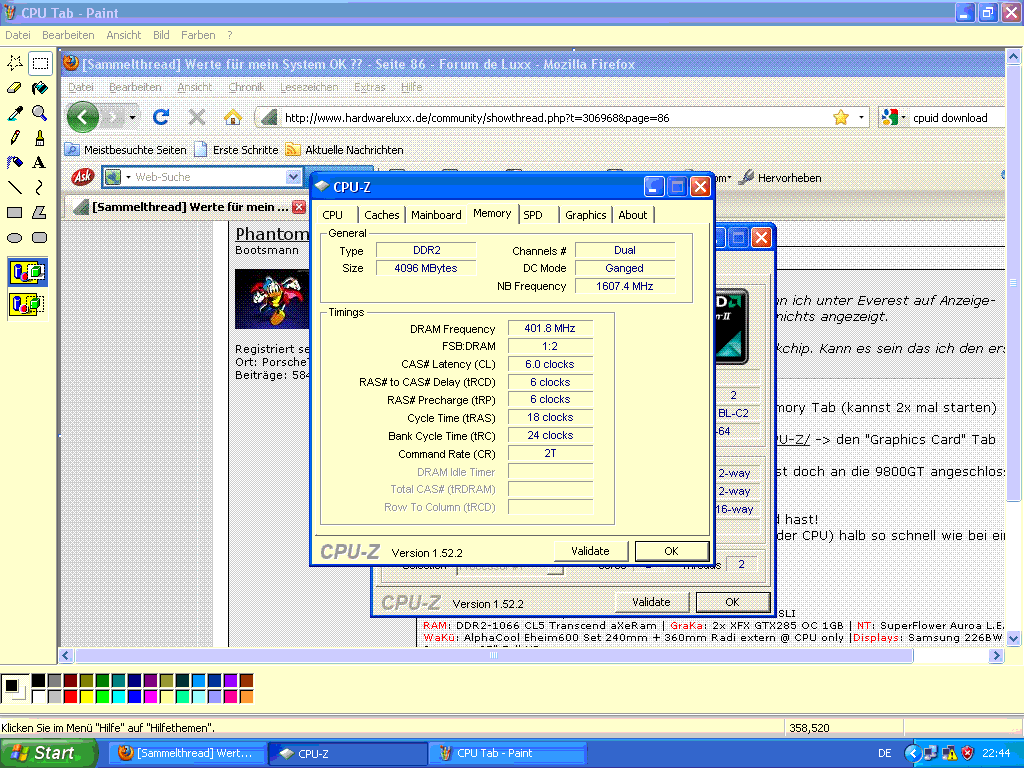Pick the black color swatch
The image size is (1024, 768).
39,681
